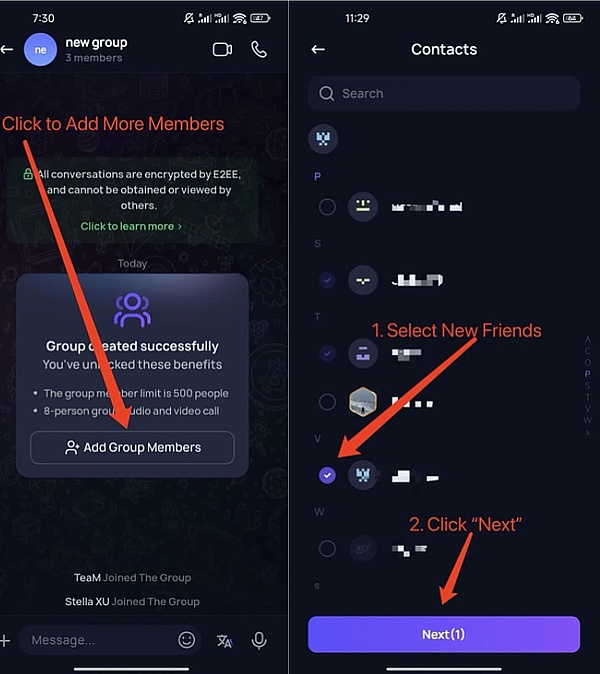Focus the Search contacts field

coord(444,93)
